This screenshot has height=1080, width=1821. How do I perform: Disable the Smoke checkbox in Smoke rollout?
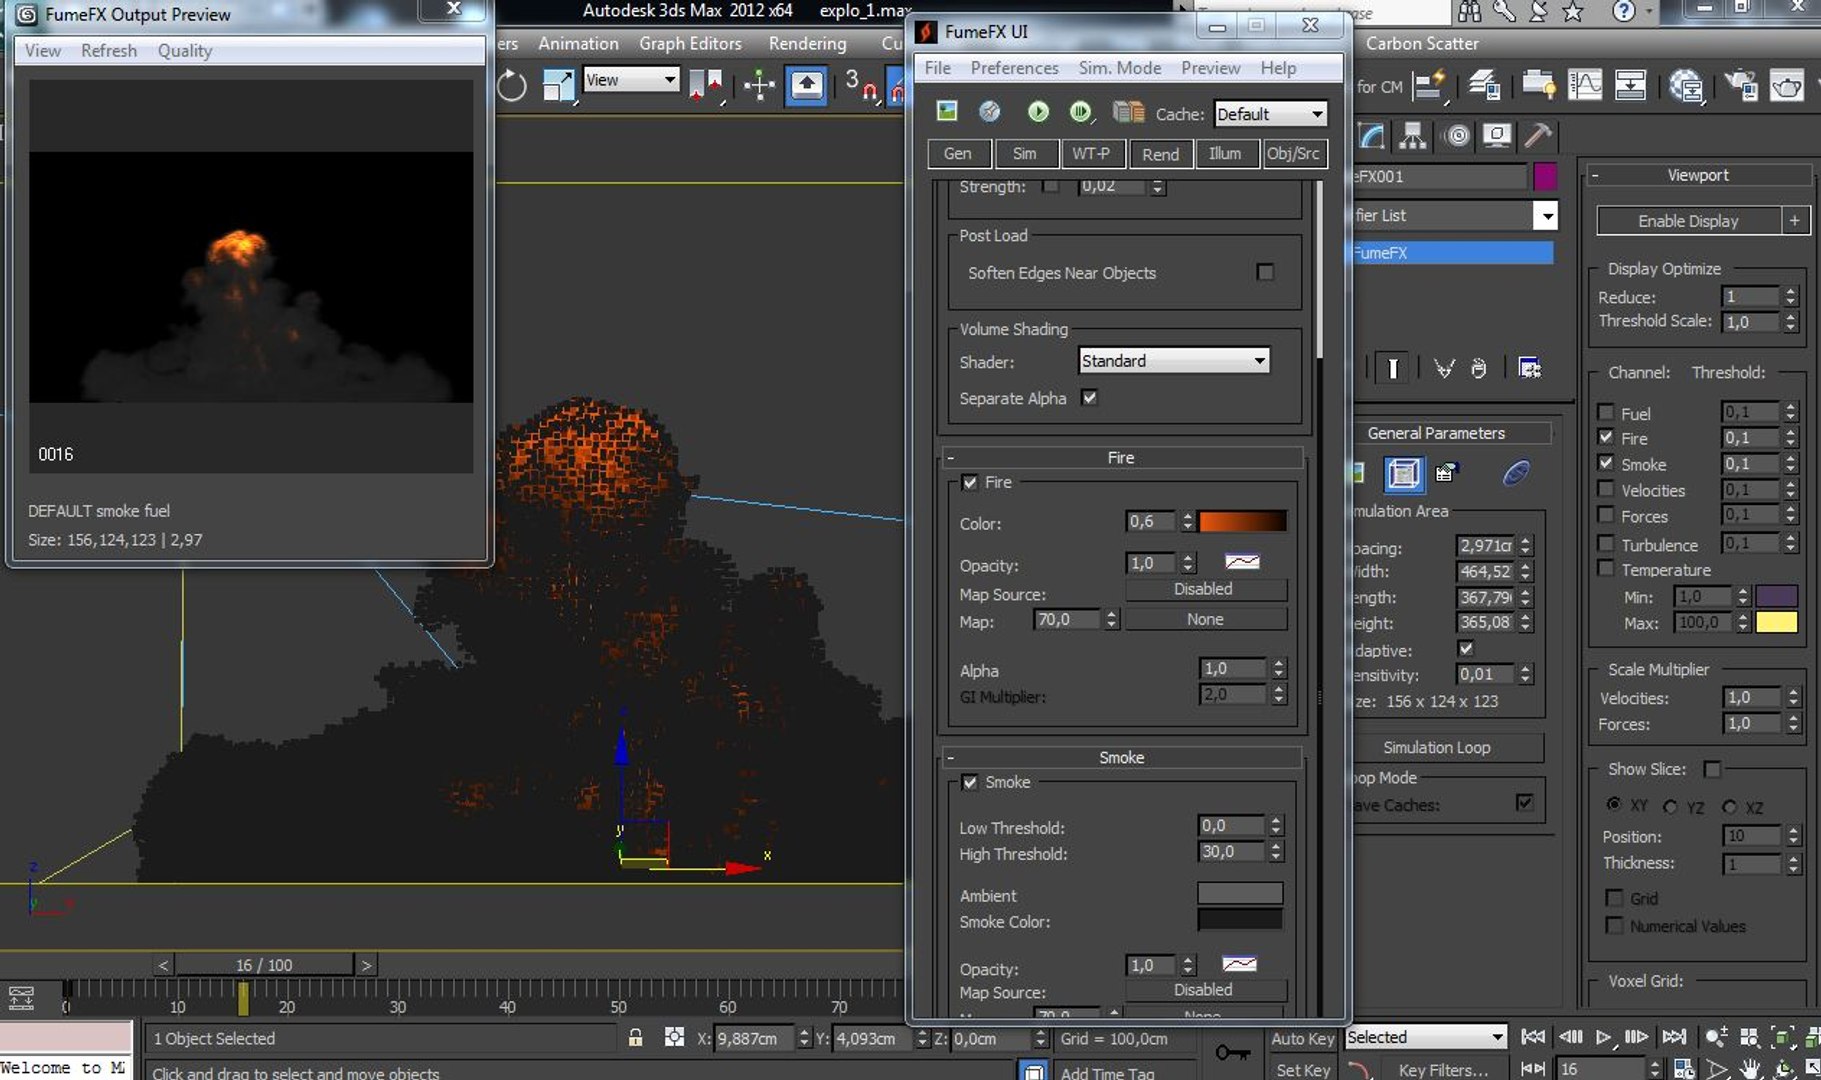(969, 782)
